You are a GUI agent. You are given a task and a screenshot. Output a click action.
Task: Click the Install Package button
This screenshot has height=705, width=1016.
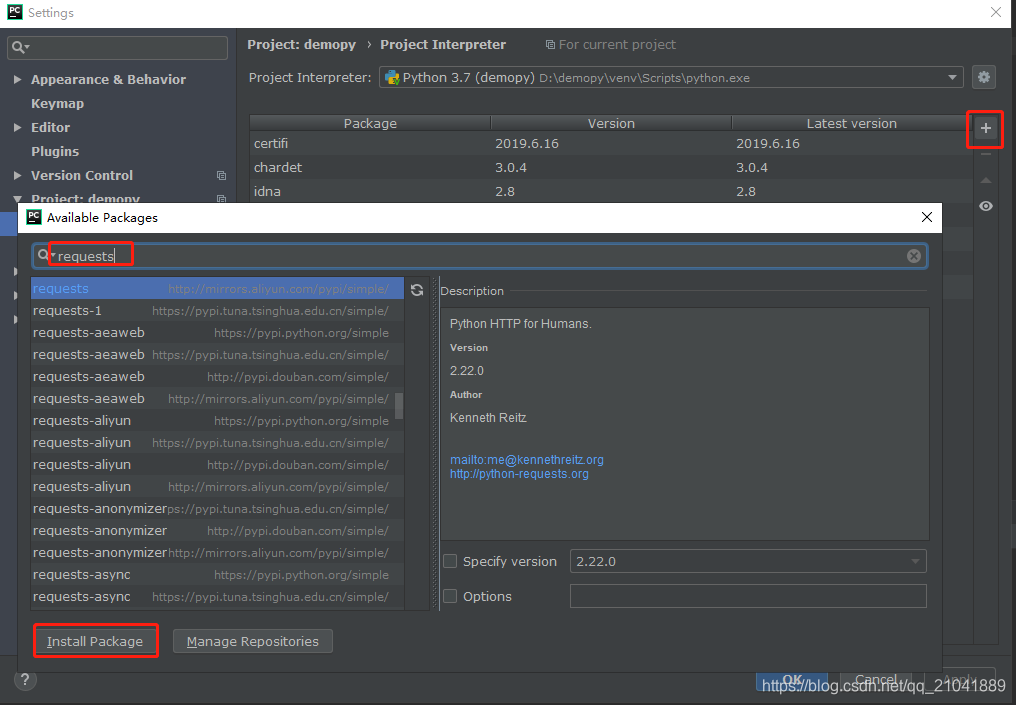[95, 641]
